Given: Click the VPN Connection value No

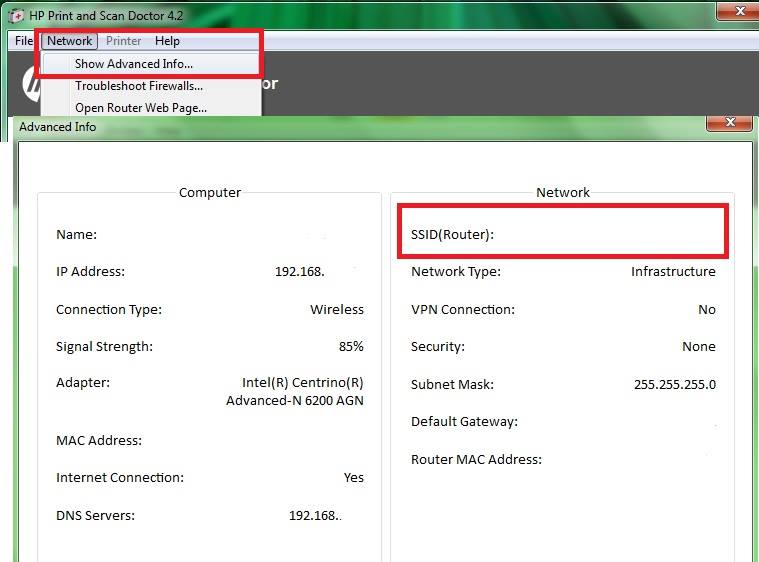Looking at the screenshot, I should (x=707, y=310).
